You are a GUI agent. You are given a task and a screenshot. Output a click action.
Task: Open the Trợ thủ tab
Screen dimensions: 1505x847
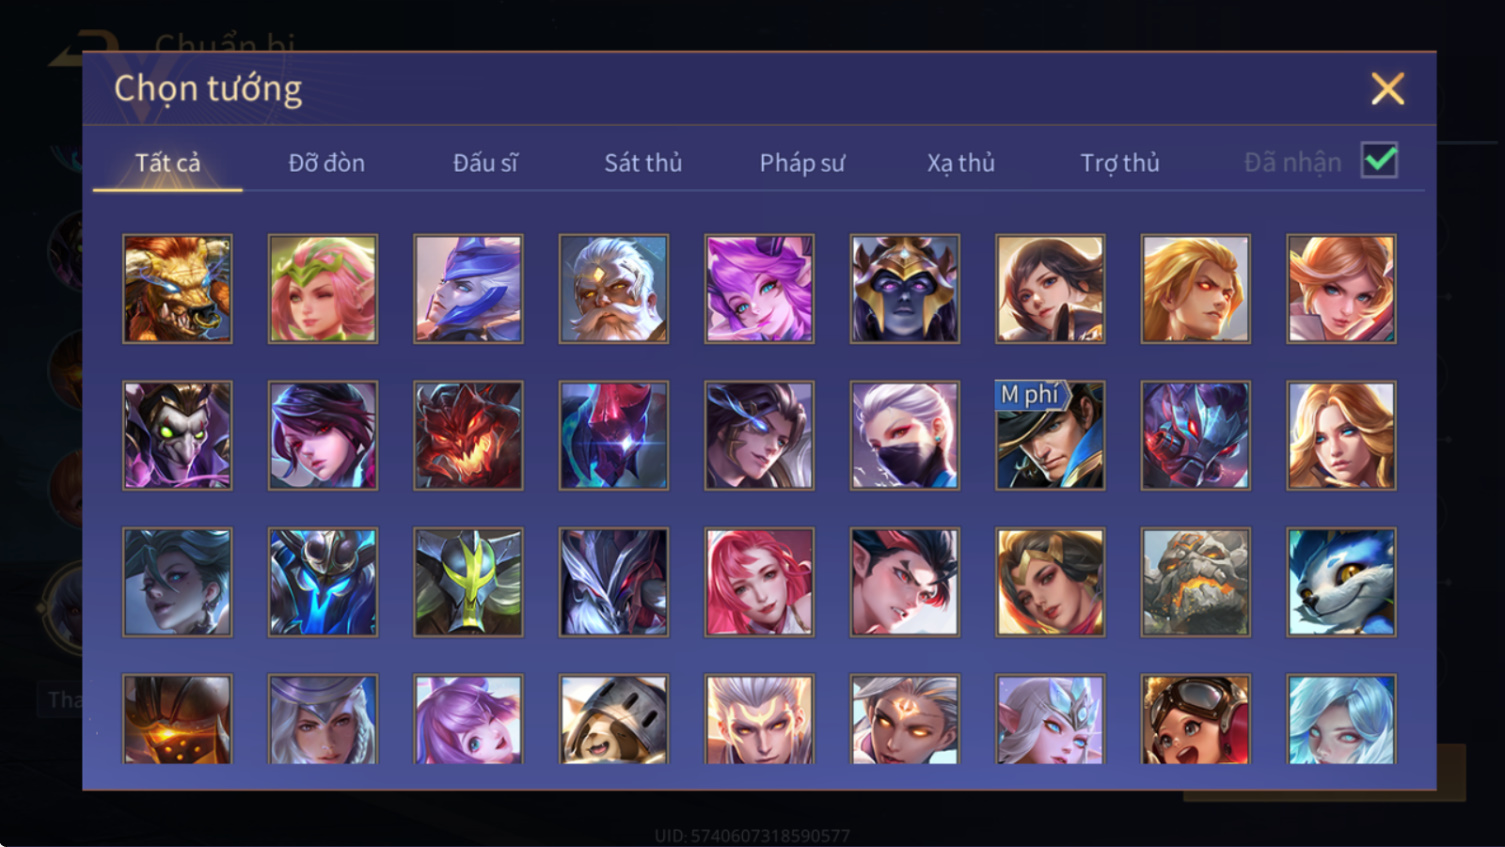point(1120,162)
